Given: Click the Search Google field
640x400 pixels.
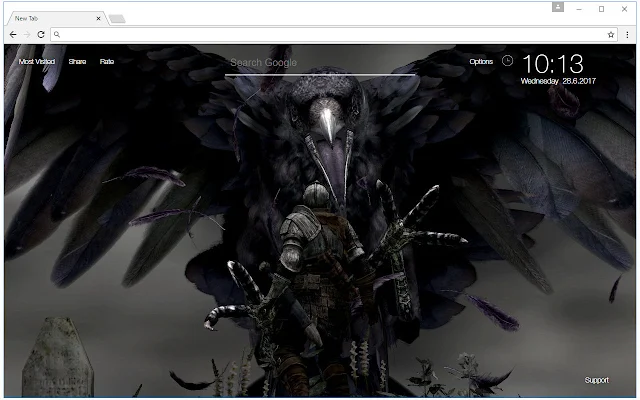Looking at the screenshot, I should coord(320,63).
